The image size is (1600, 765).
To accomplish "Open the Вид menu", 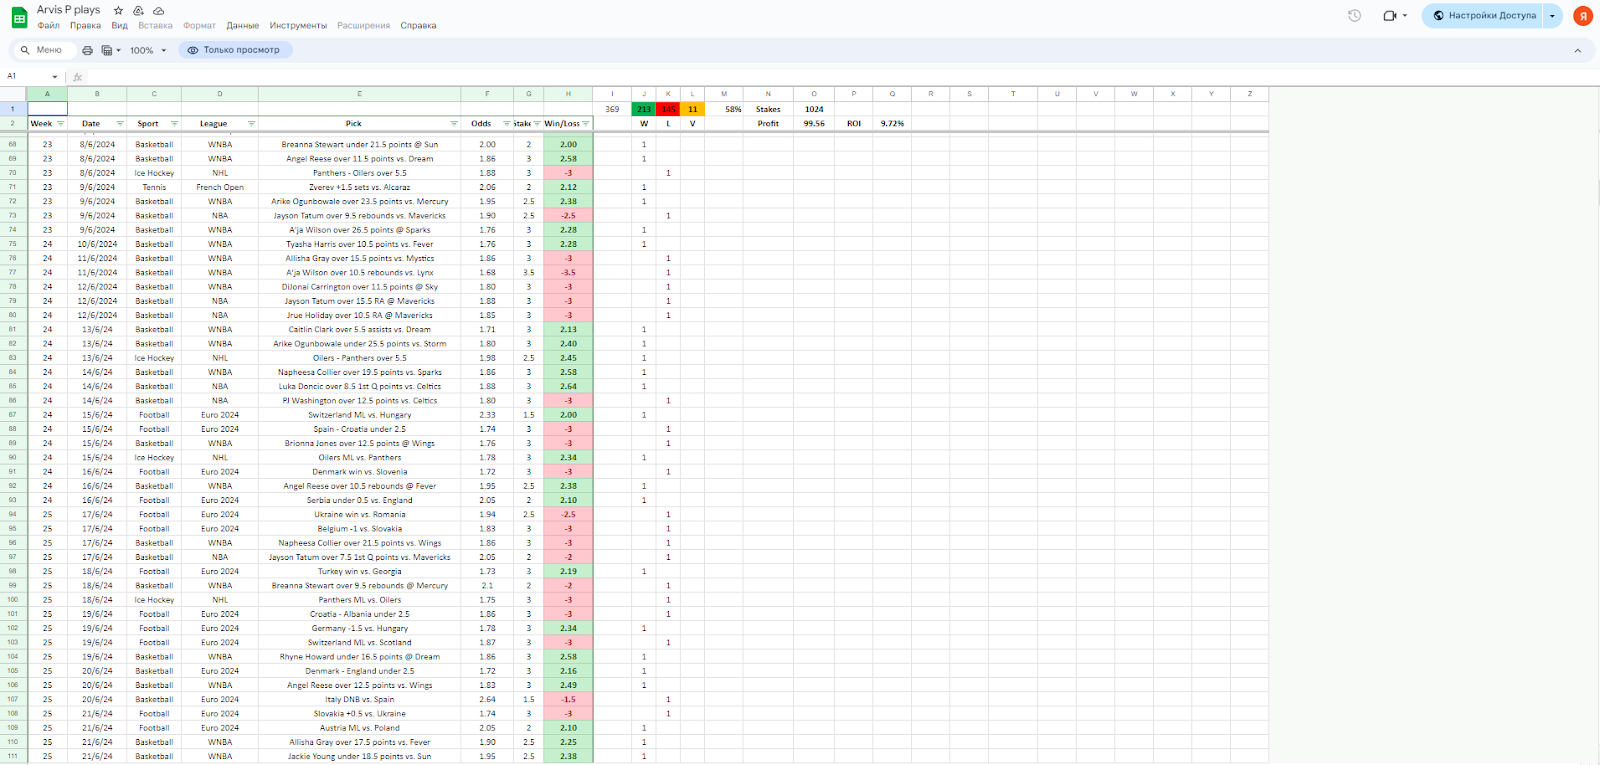I will tap(120, 26).
